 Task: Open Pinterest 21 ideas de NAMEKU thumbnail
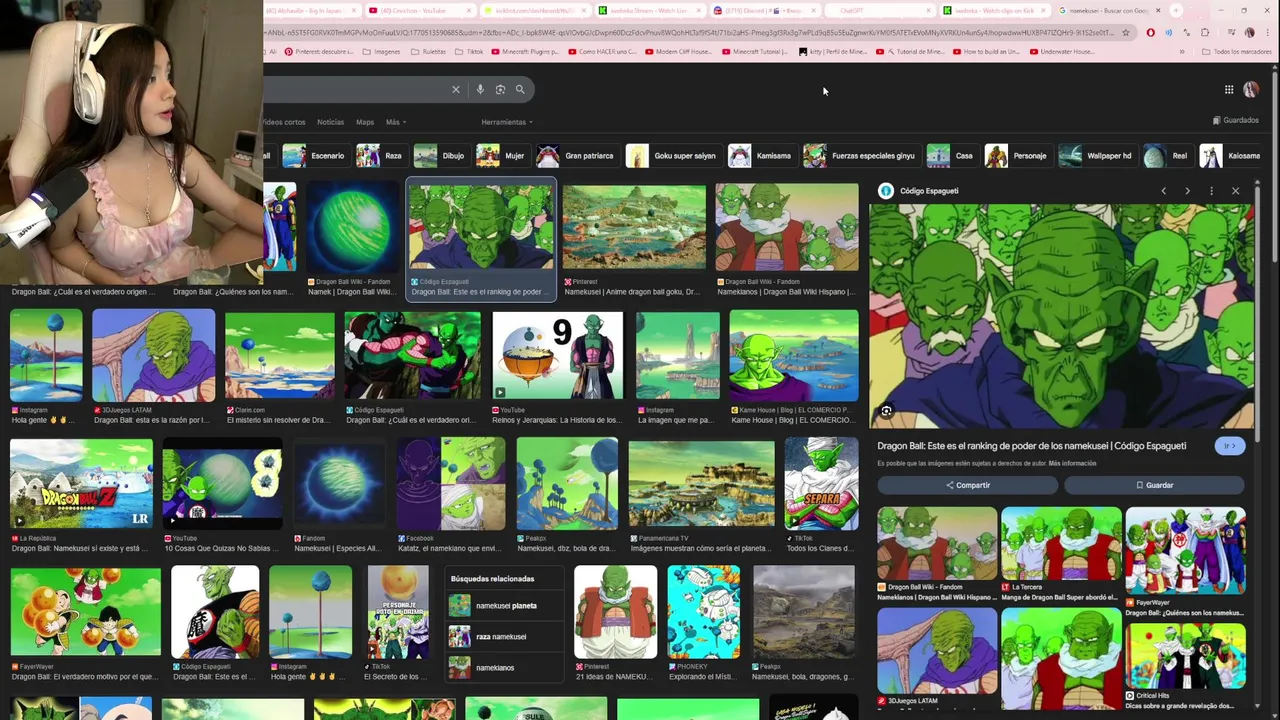pyautogui.click(x=615, y=612)
